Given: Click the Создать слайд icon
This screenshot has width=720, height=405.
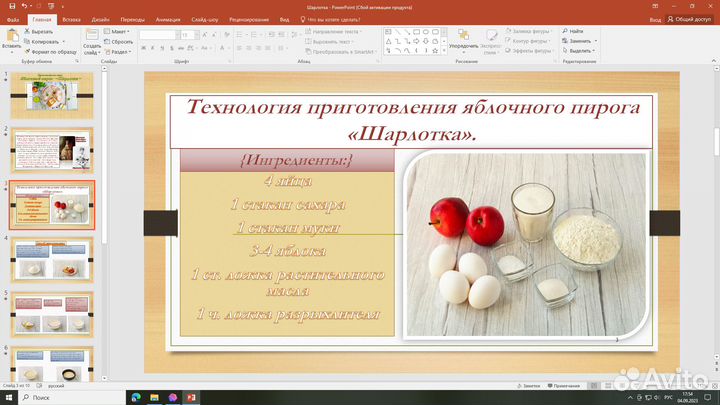Looking at the screenshot, I should (x=92, y=35).
